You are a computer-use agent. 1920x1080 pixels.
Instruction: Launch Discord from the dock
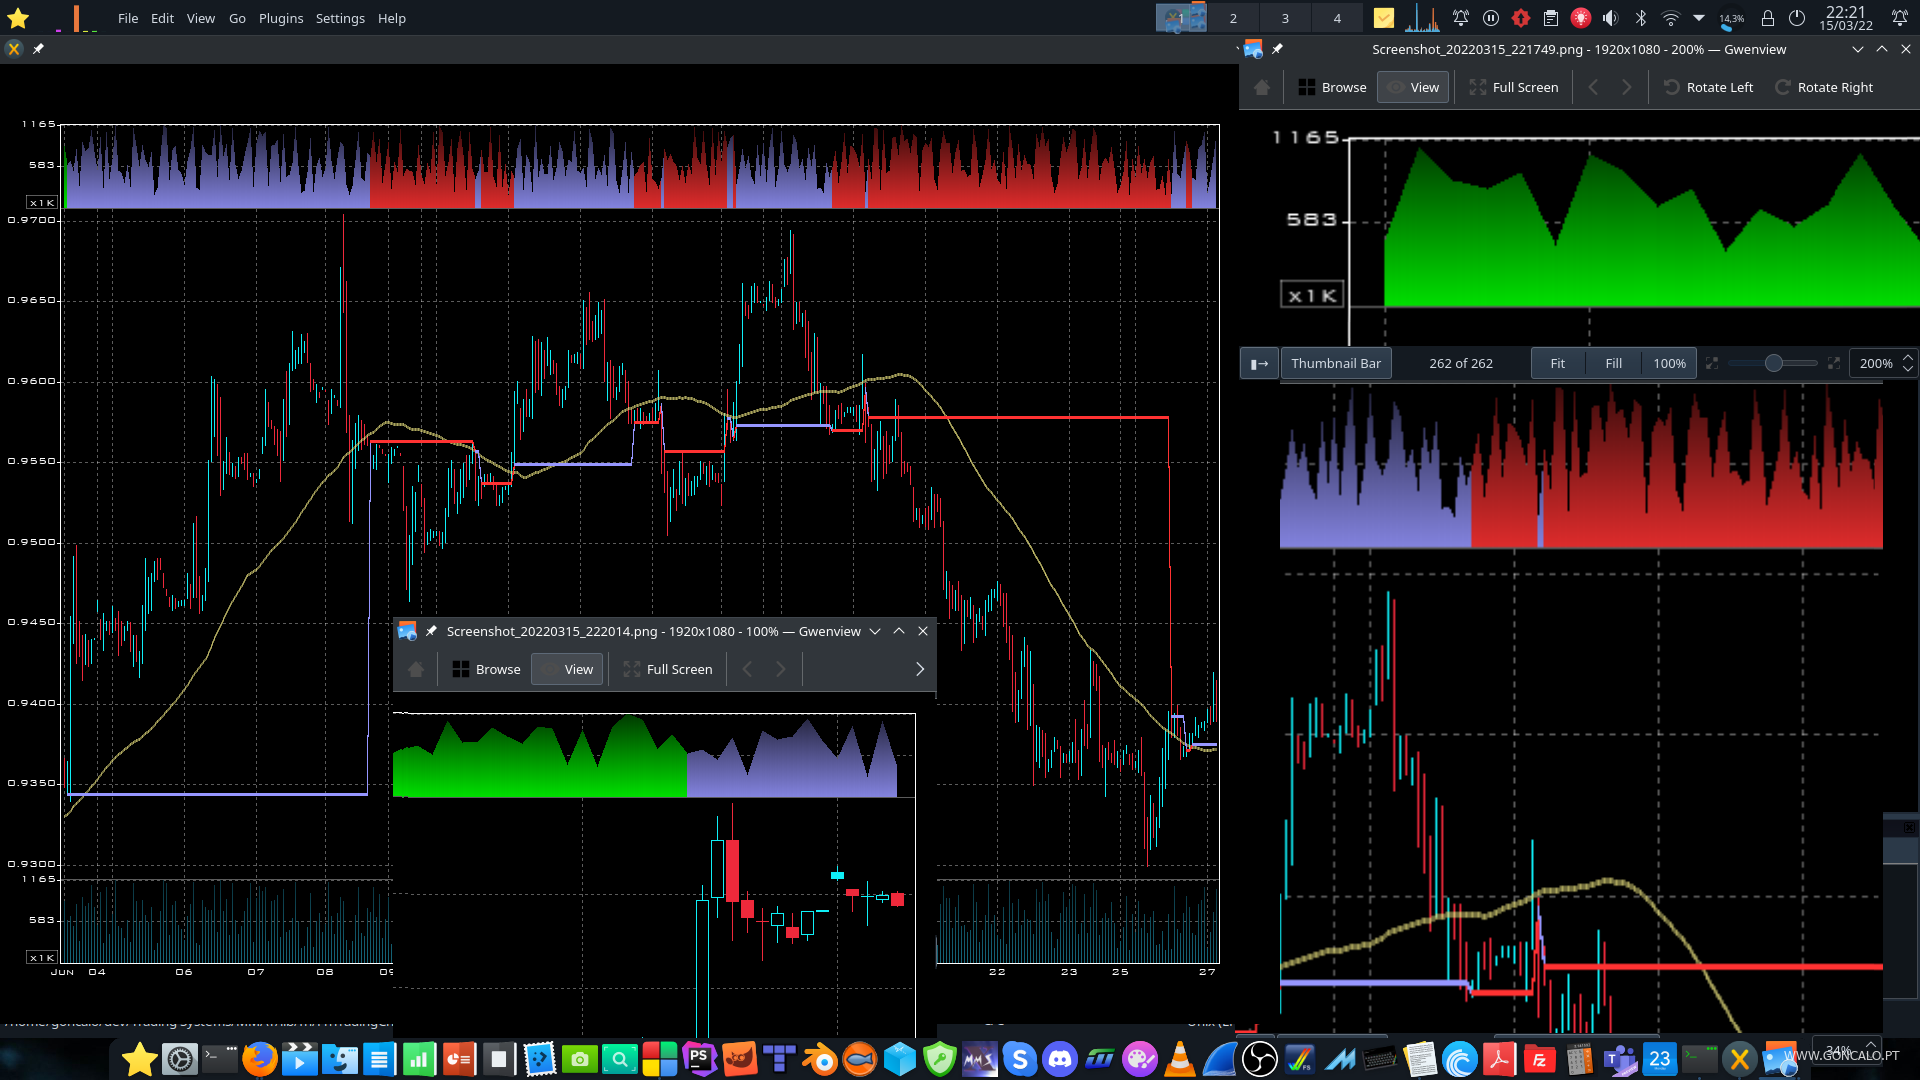(x=1060, y=1059)
